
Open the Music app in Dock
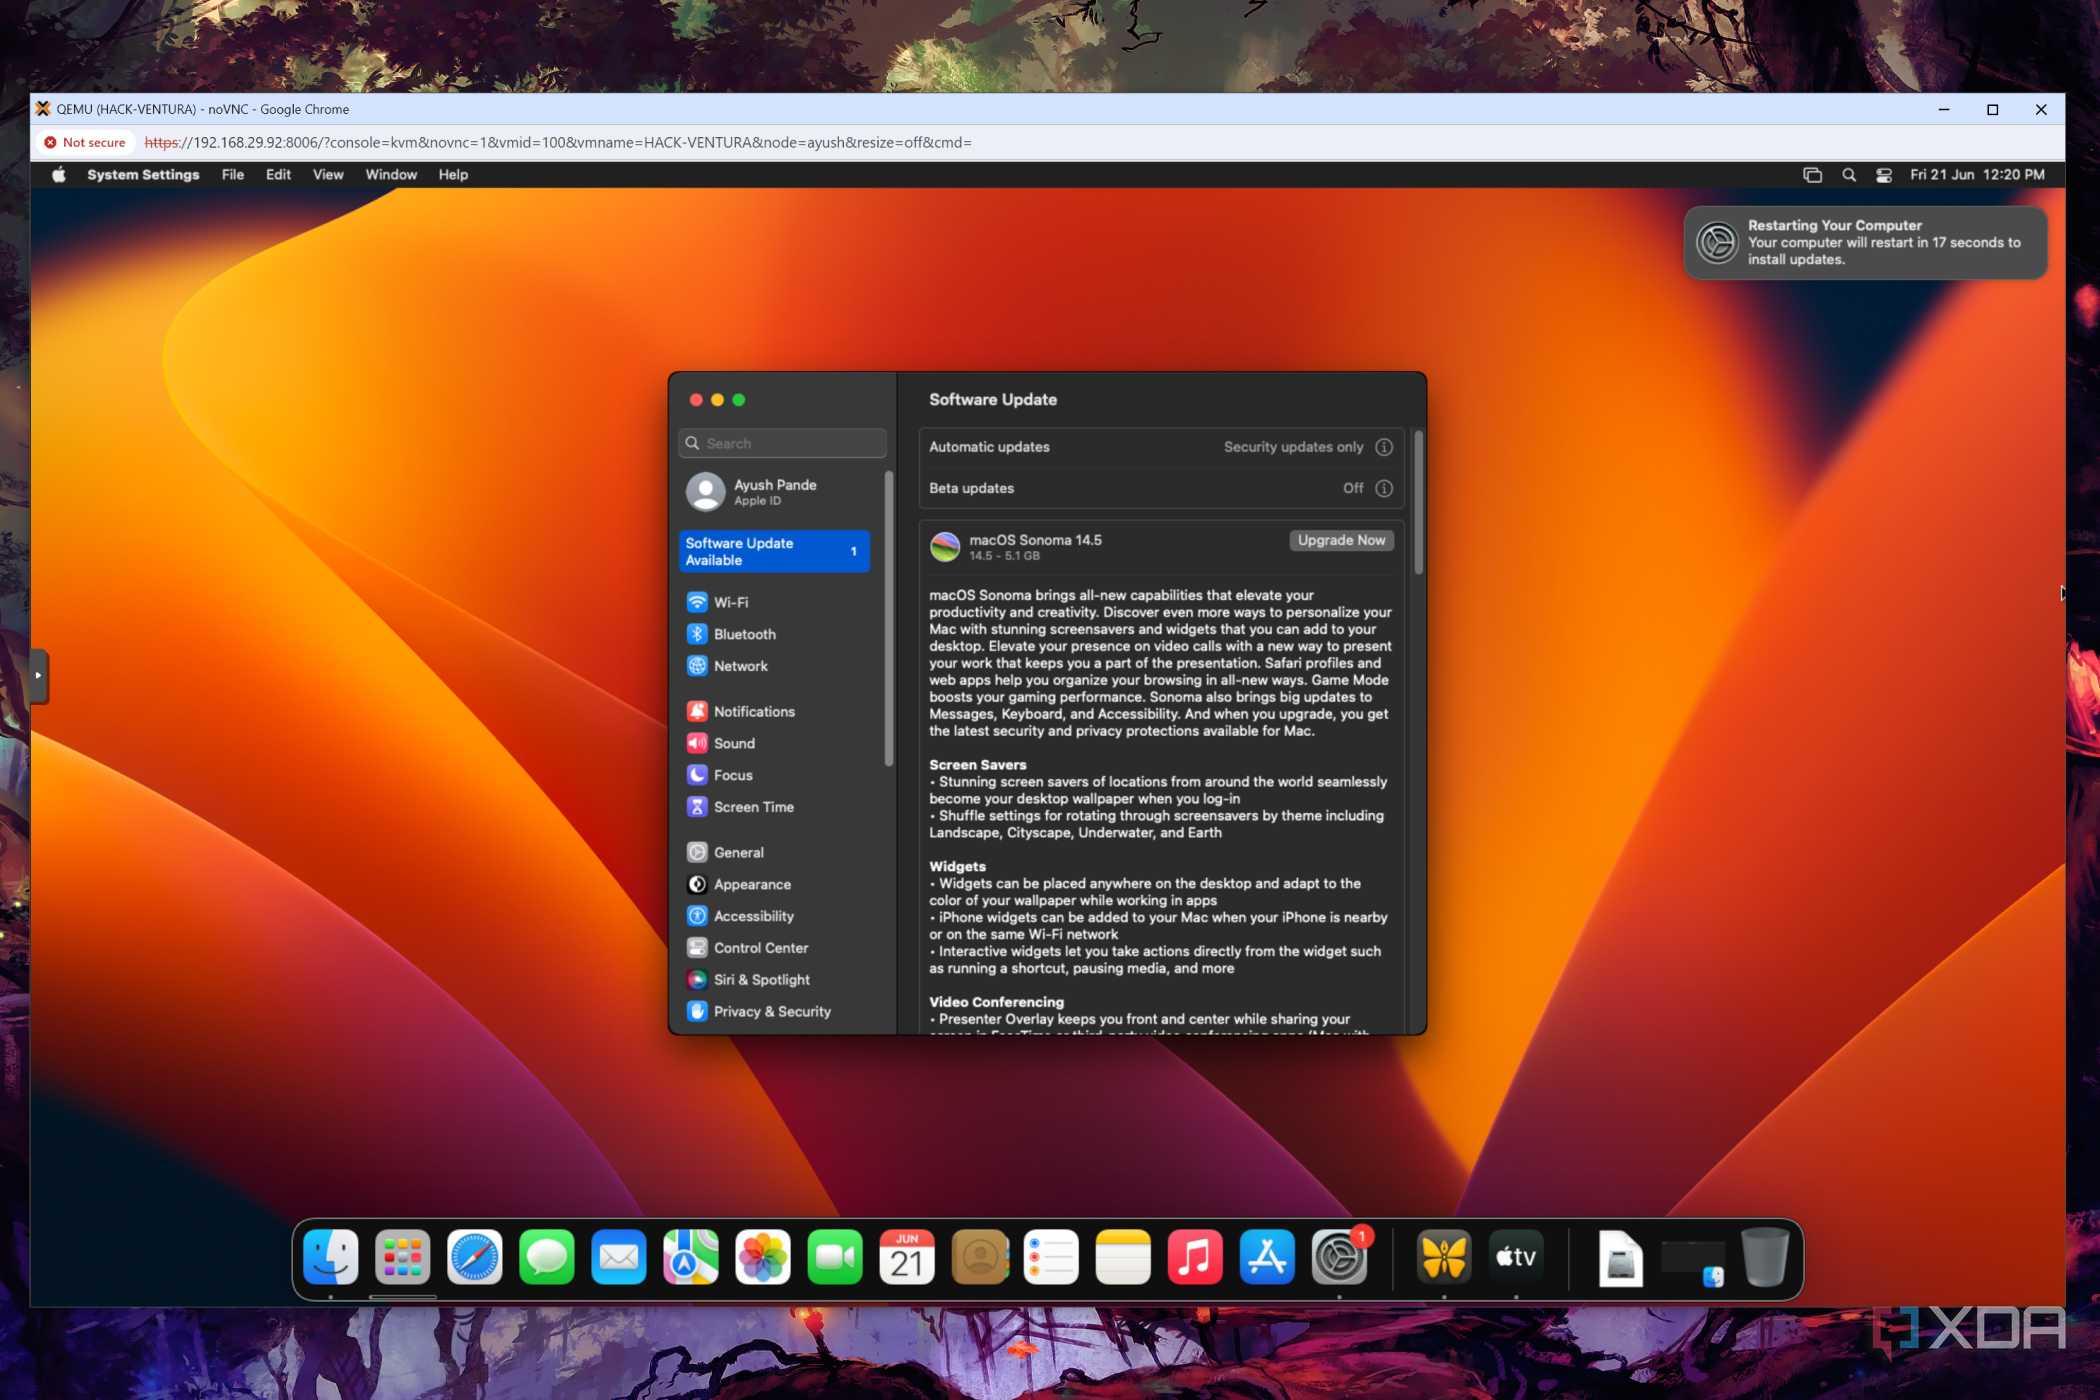(1195, 1257)
